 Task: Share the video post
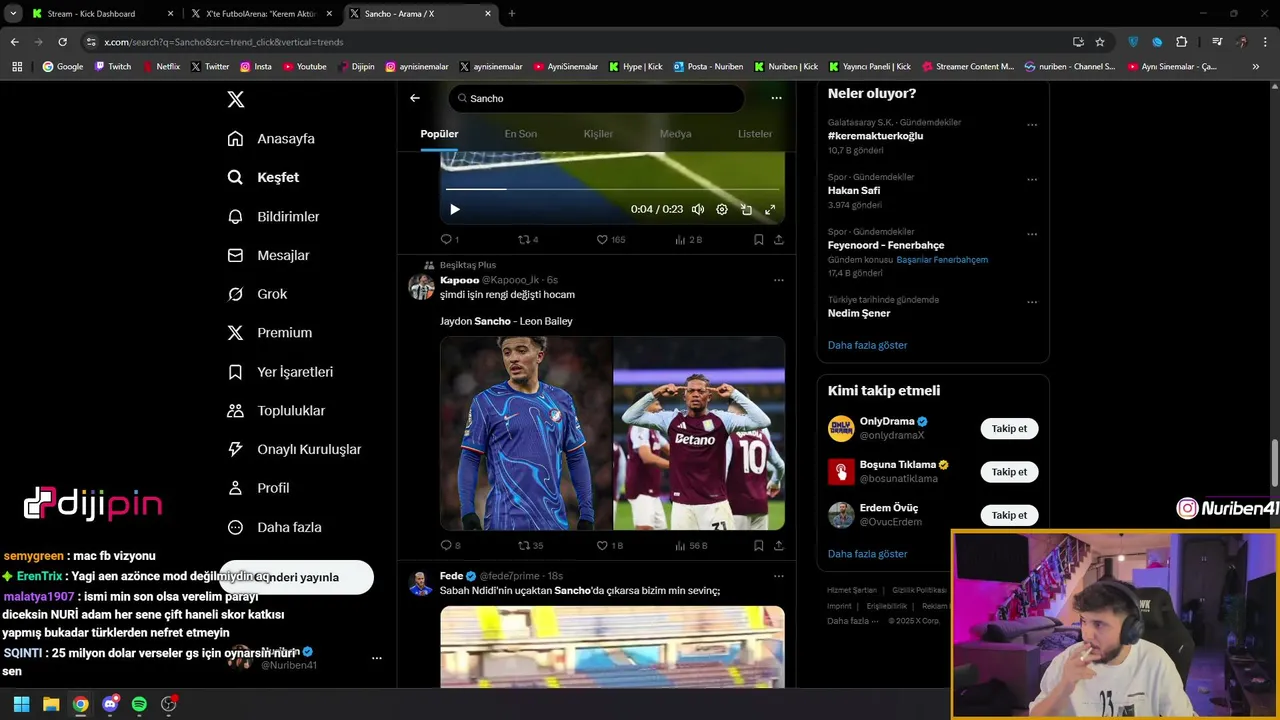779,240
